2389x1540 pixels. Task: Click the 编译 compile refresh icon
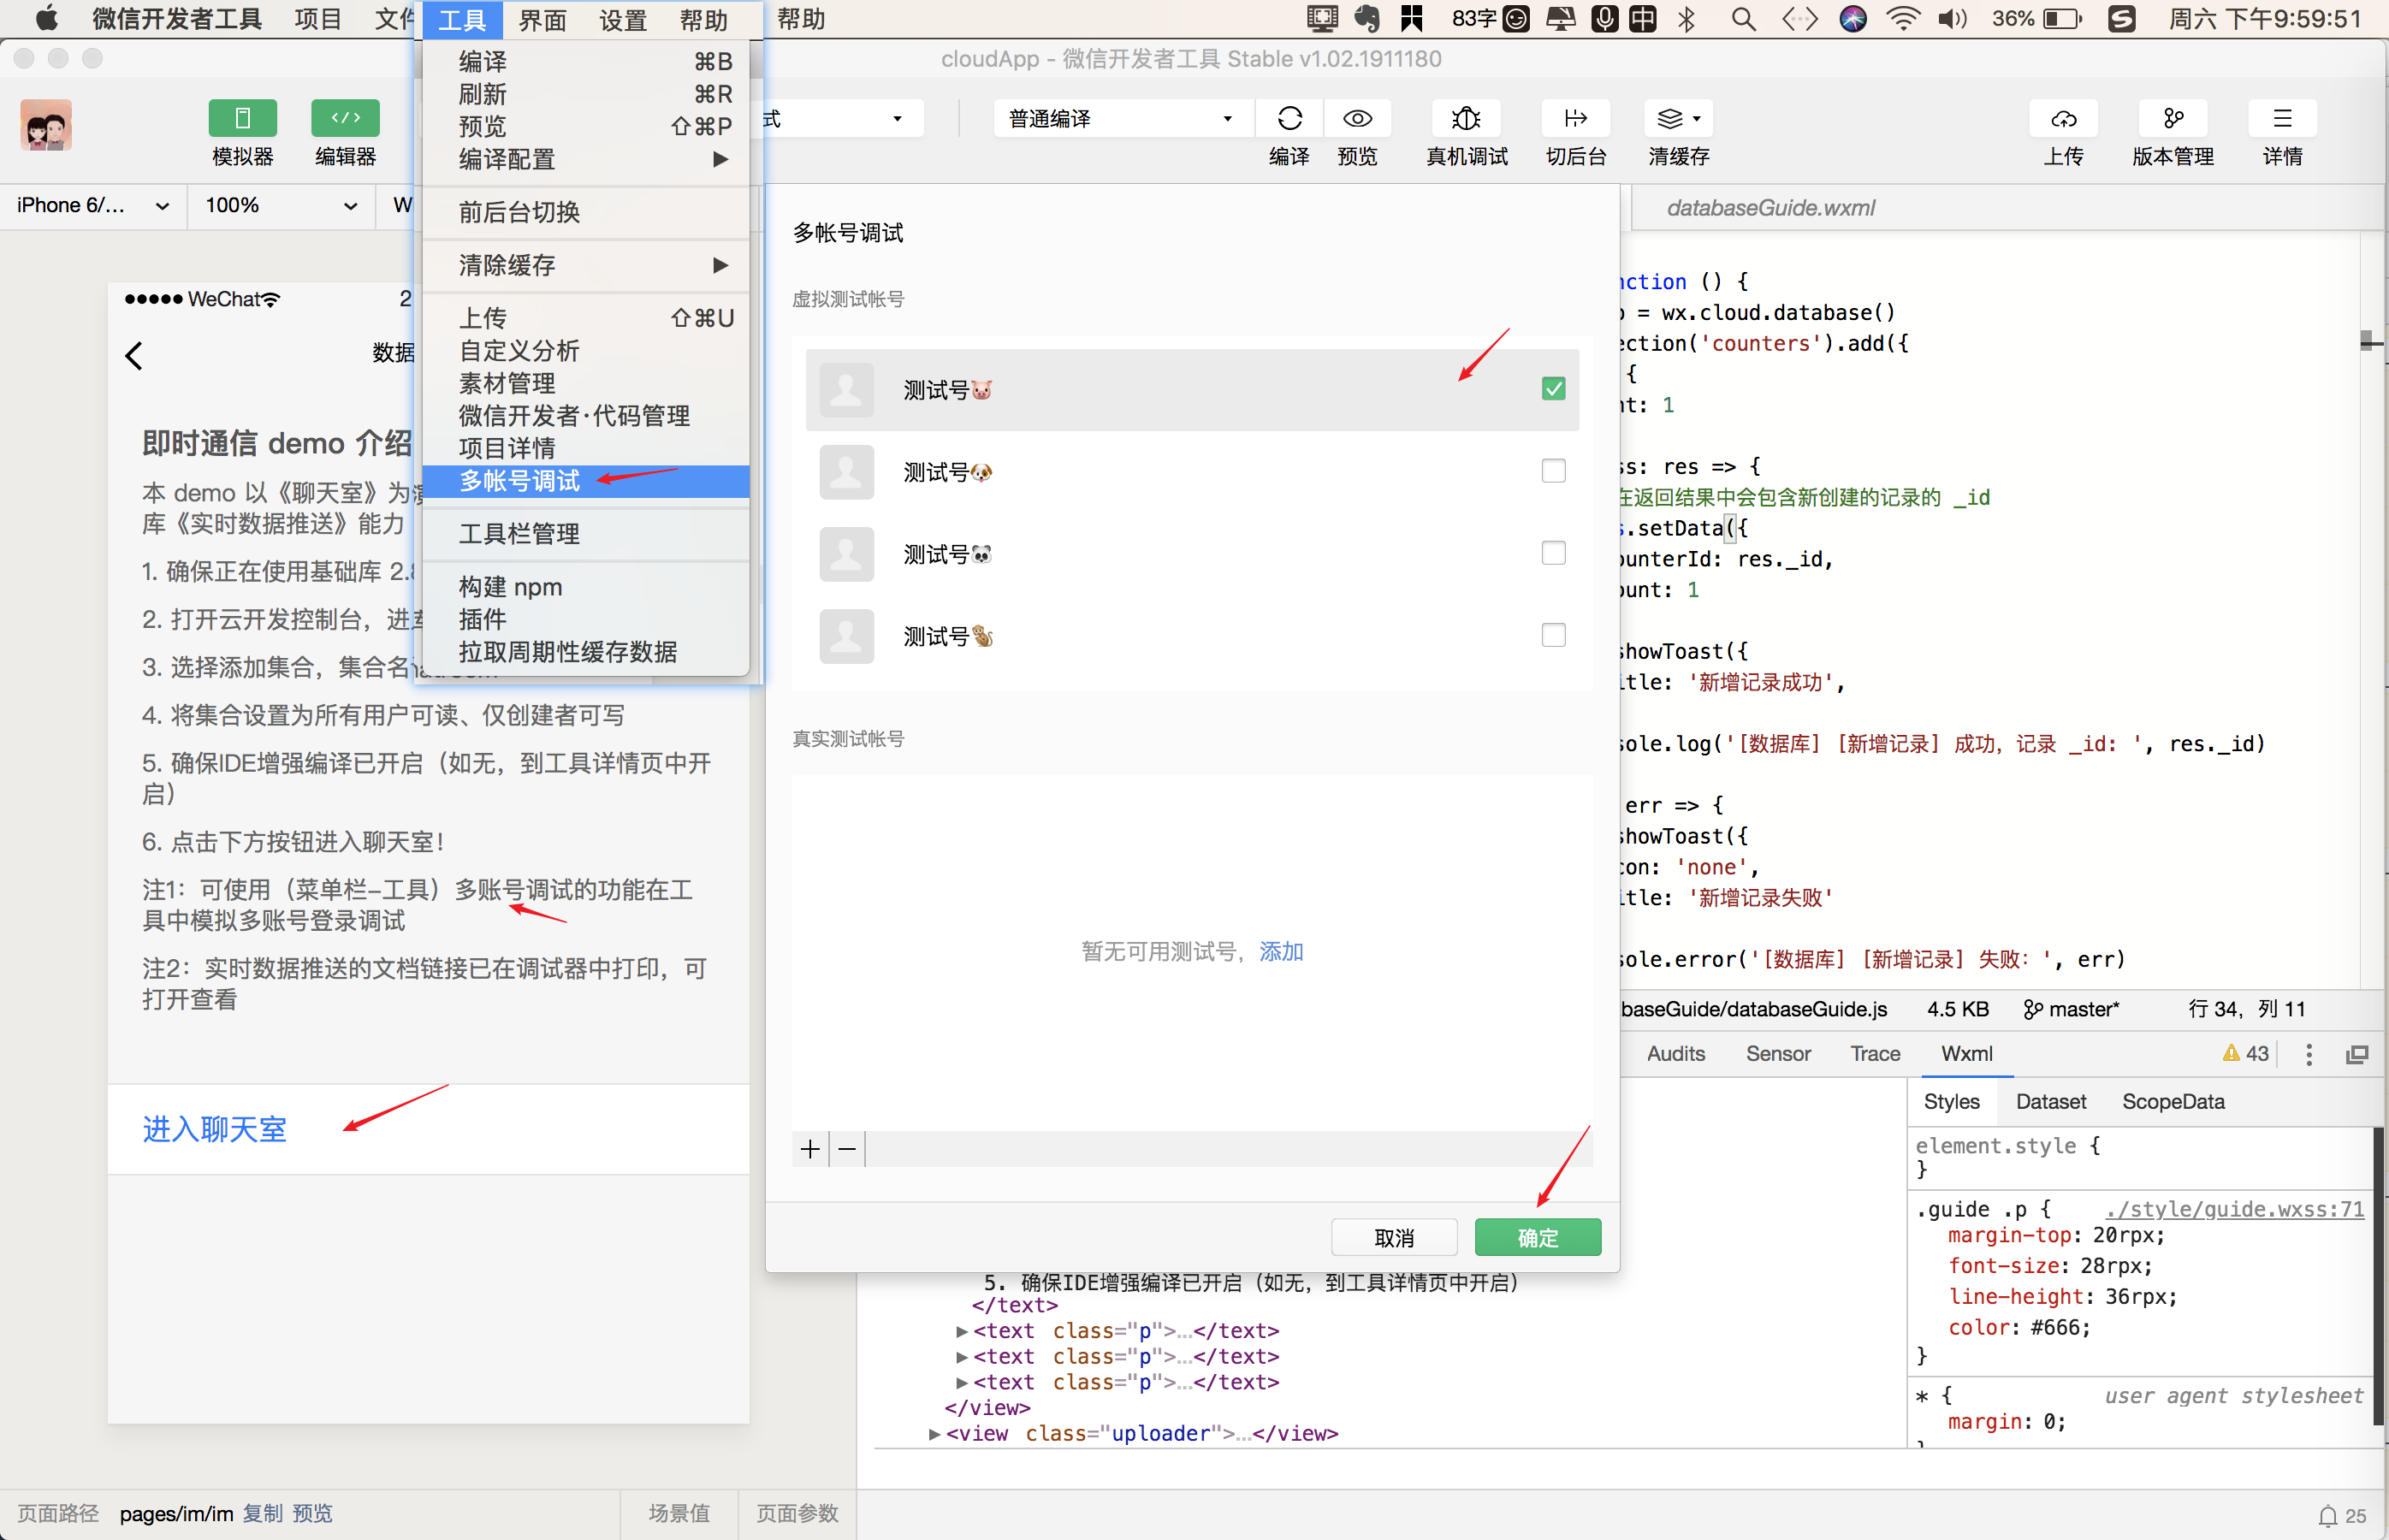(1289, 119)
